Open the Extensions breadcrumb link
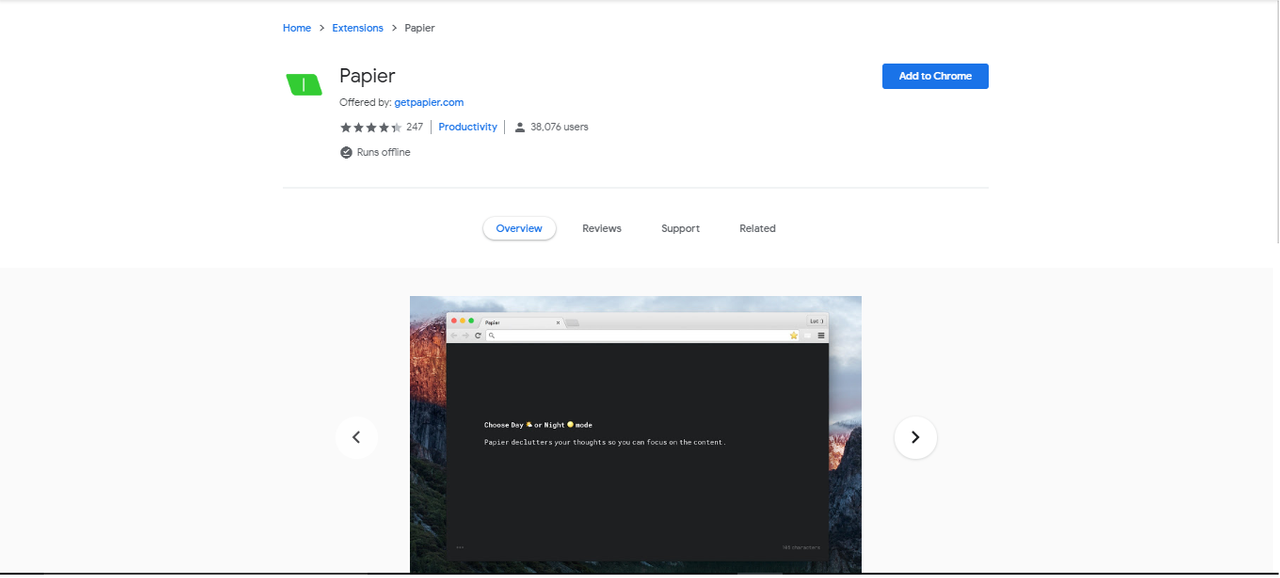The width and height of the screenshot is (1280, 578). pyautogui.click(x=358, y=28)
